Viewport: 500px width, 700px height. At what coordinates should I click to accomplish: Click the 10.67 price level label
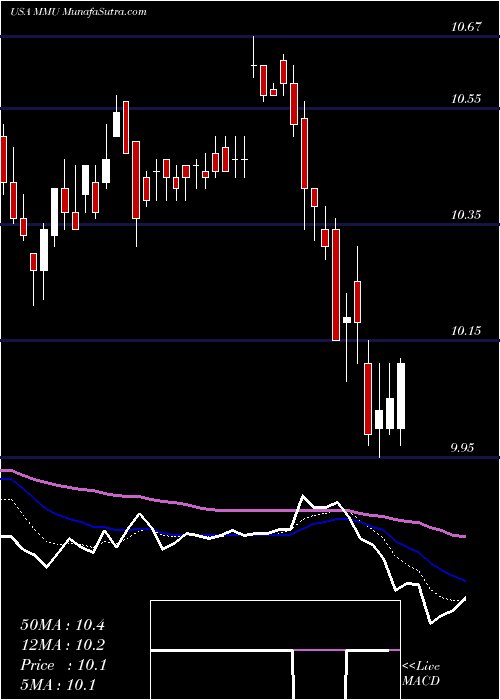pos(466,27)
